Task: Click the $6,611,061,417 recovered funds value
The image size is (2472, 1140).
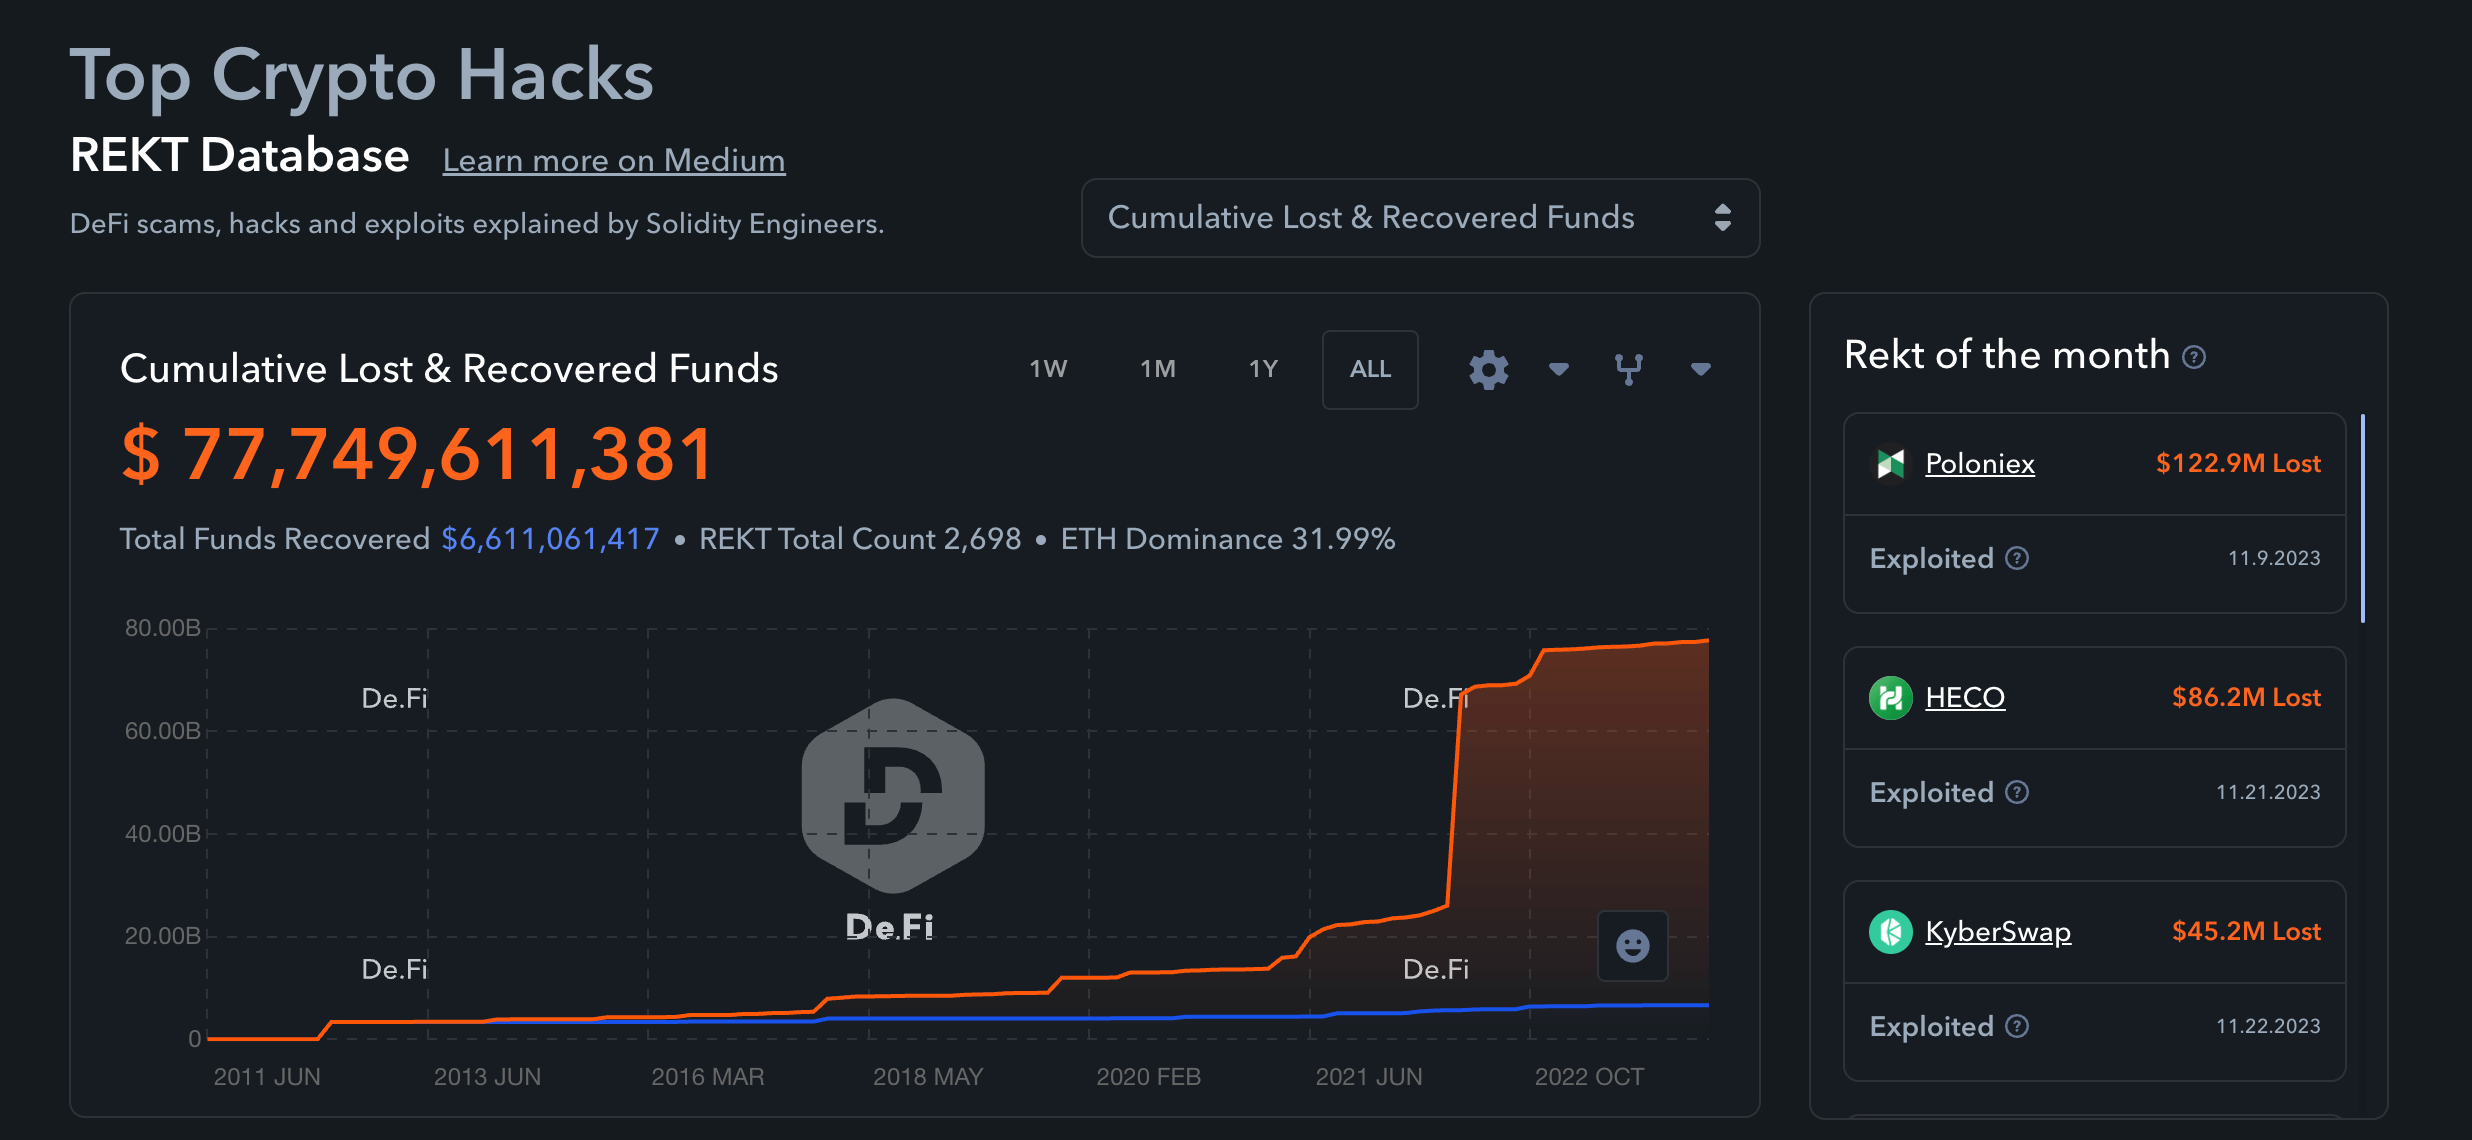Action: [550, 539]
